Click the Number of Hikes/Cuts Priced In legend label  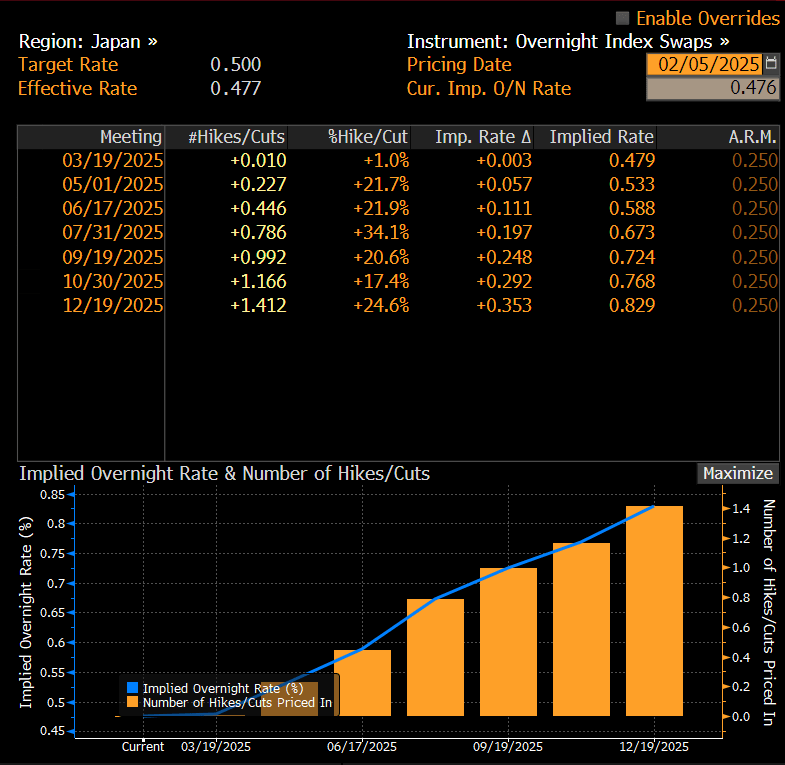pos(237,702)
